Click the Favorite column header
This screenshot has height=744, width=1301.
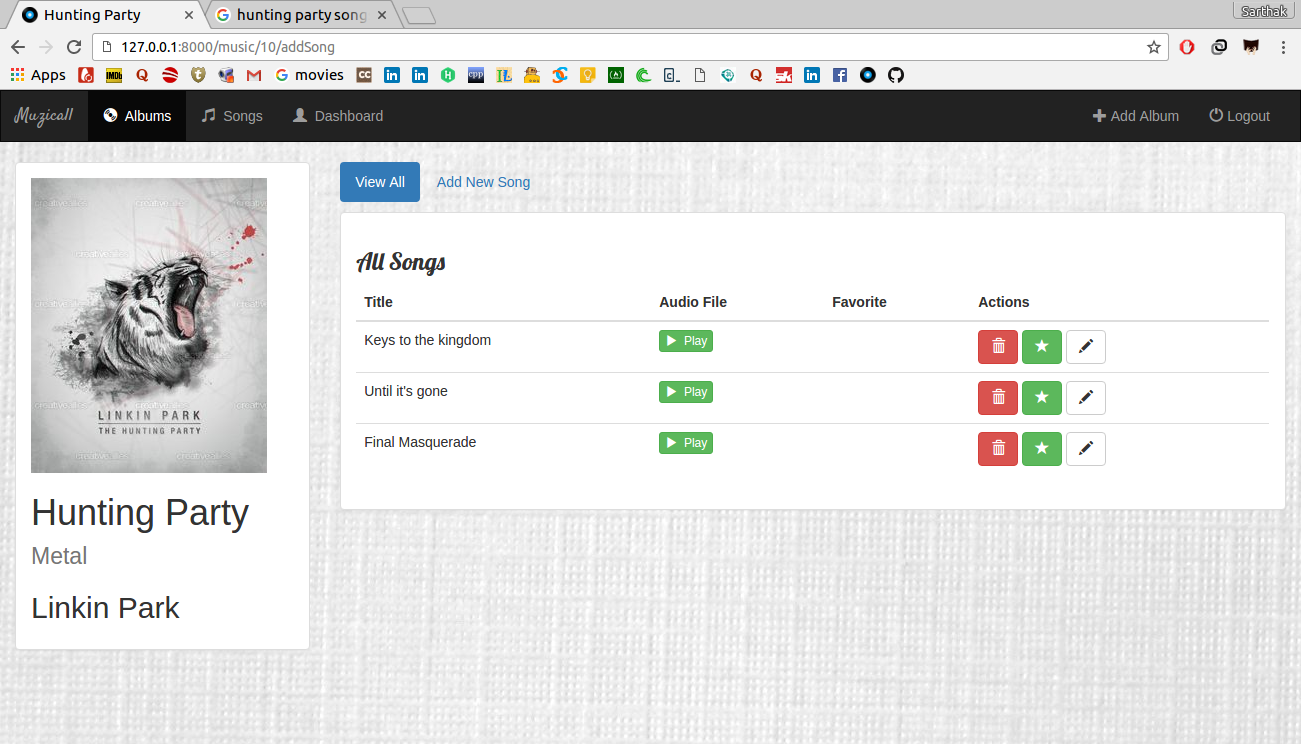coord(859,302)
